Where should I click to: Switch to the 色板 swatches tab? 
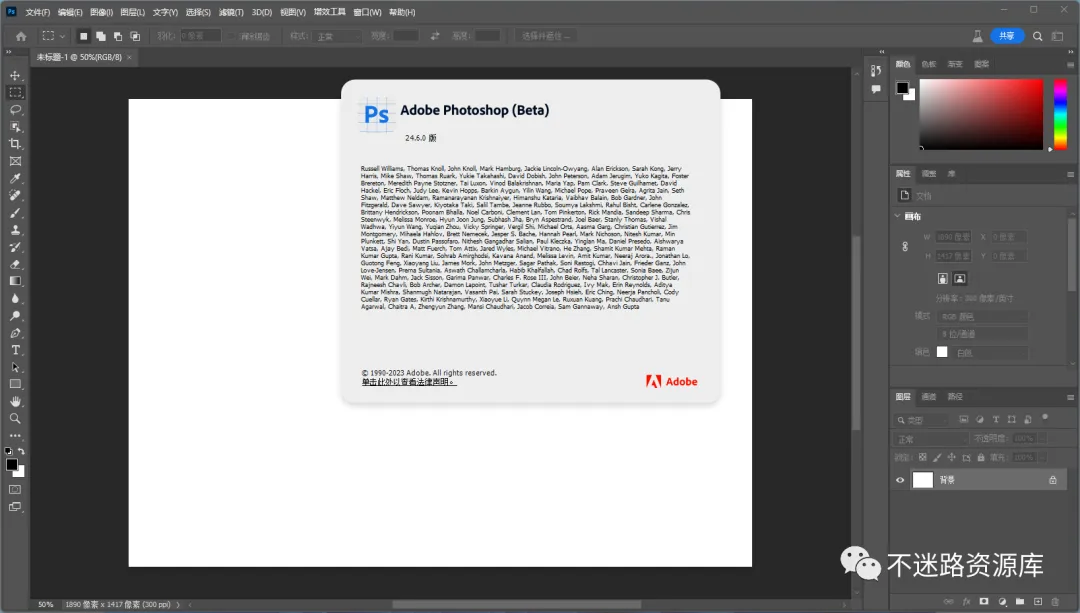coord(929,64)
